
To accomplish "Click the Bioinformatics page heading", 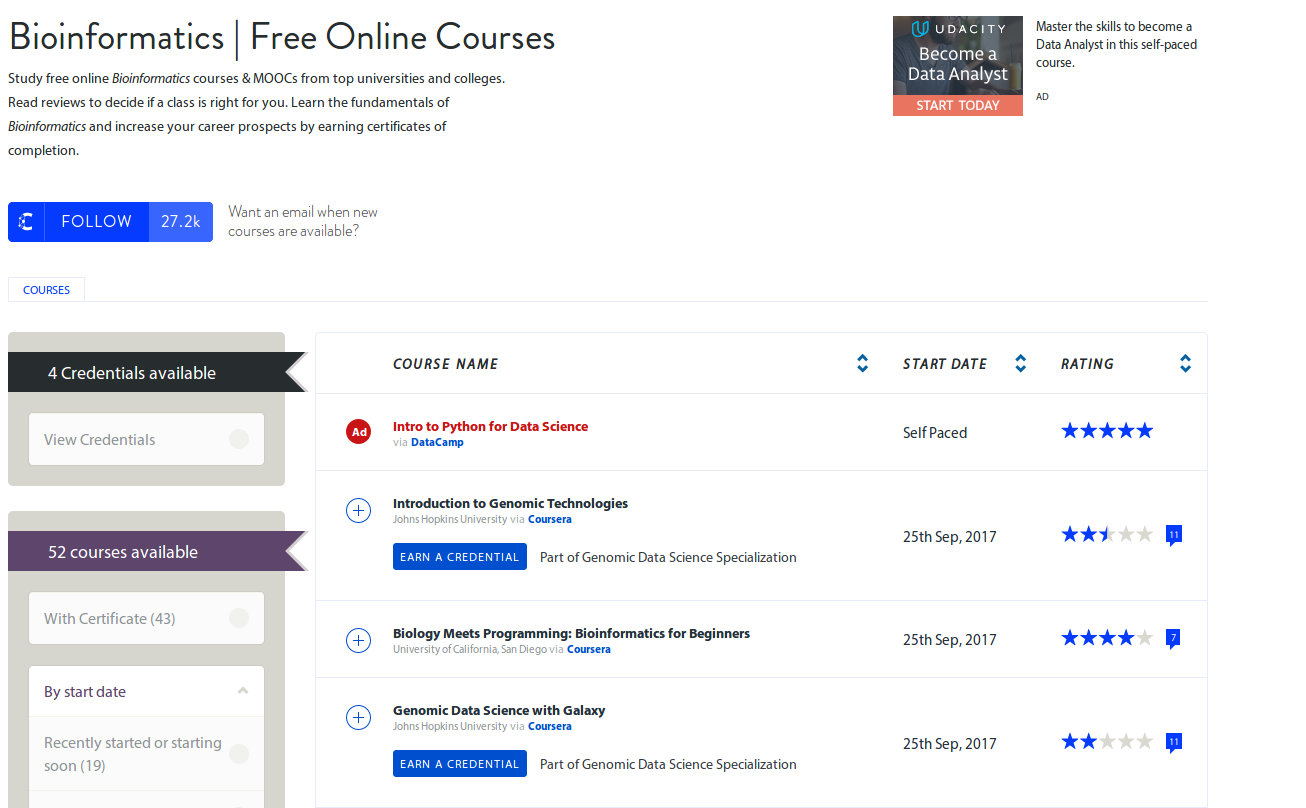I will (282, 38).
